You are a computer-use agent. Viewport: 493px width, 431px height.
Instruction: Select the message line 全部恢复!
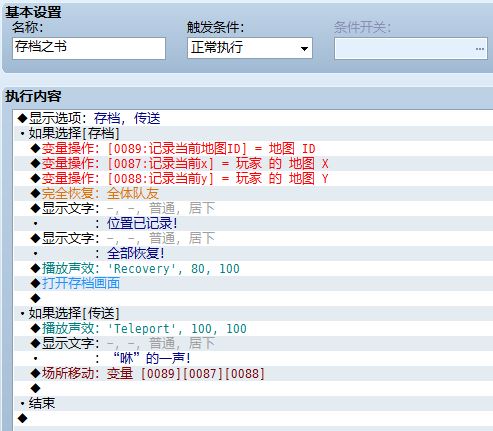[253, 253]
